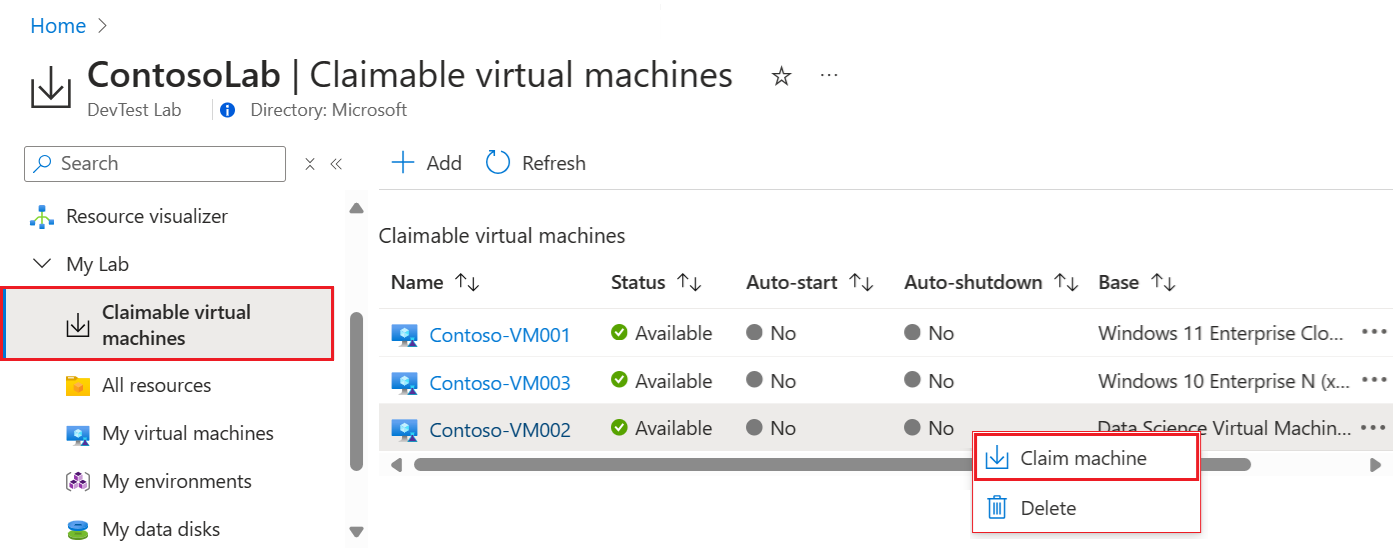
Task: Open ellipsis menu for Contoso-VM001 row
Action: click(x=1374, y=333)
